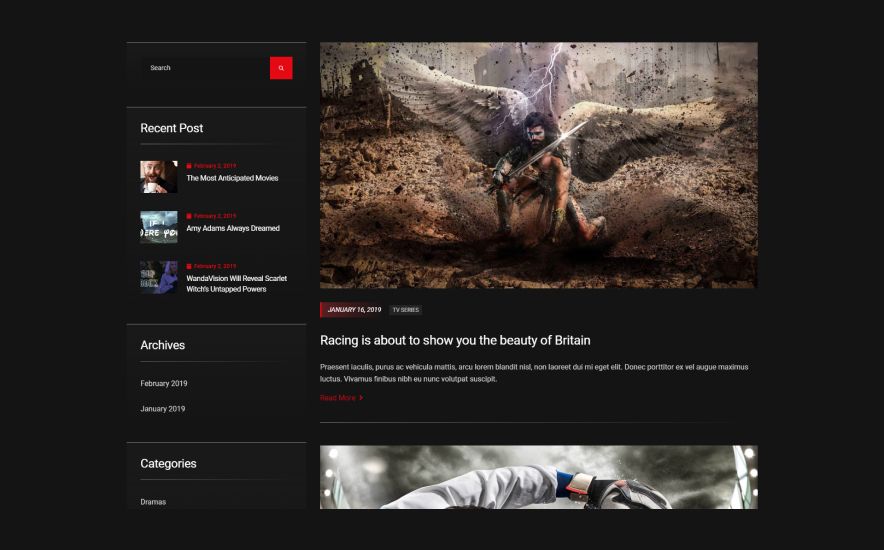Open Amy Adams Always Dreamed post link

coord(233,228)
